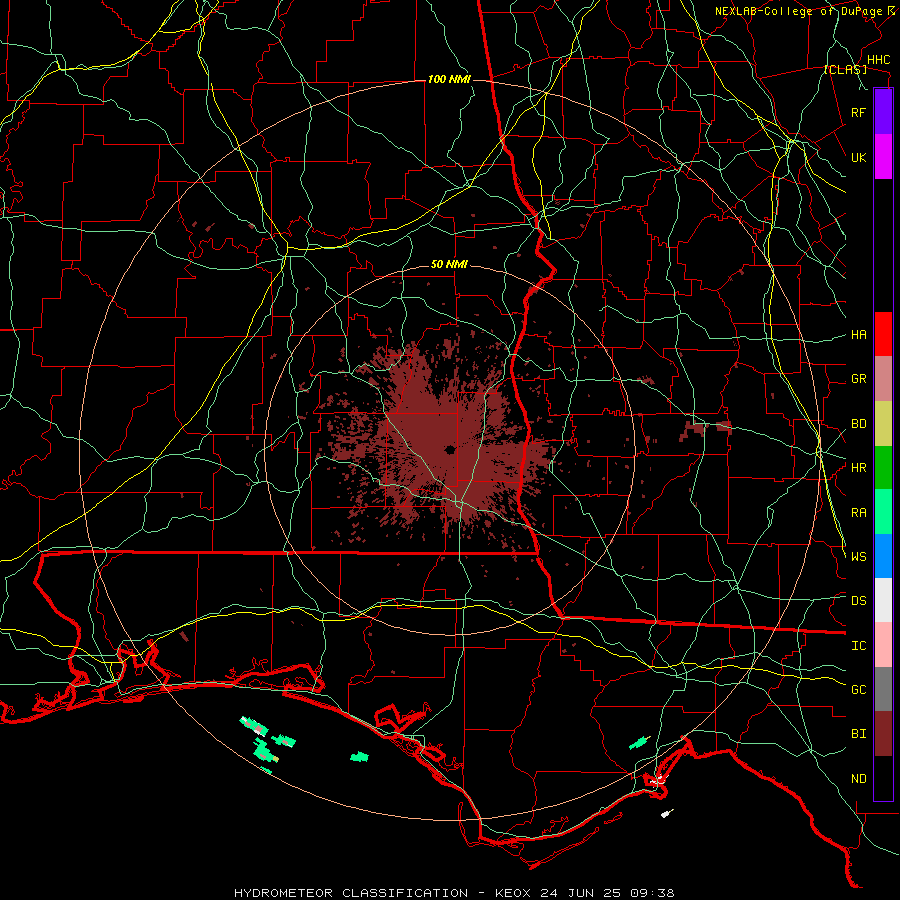Click the magenta UK color swatch
Screen dimensions: 900x900
(883, 157)
